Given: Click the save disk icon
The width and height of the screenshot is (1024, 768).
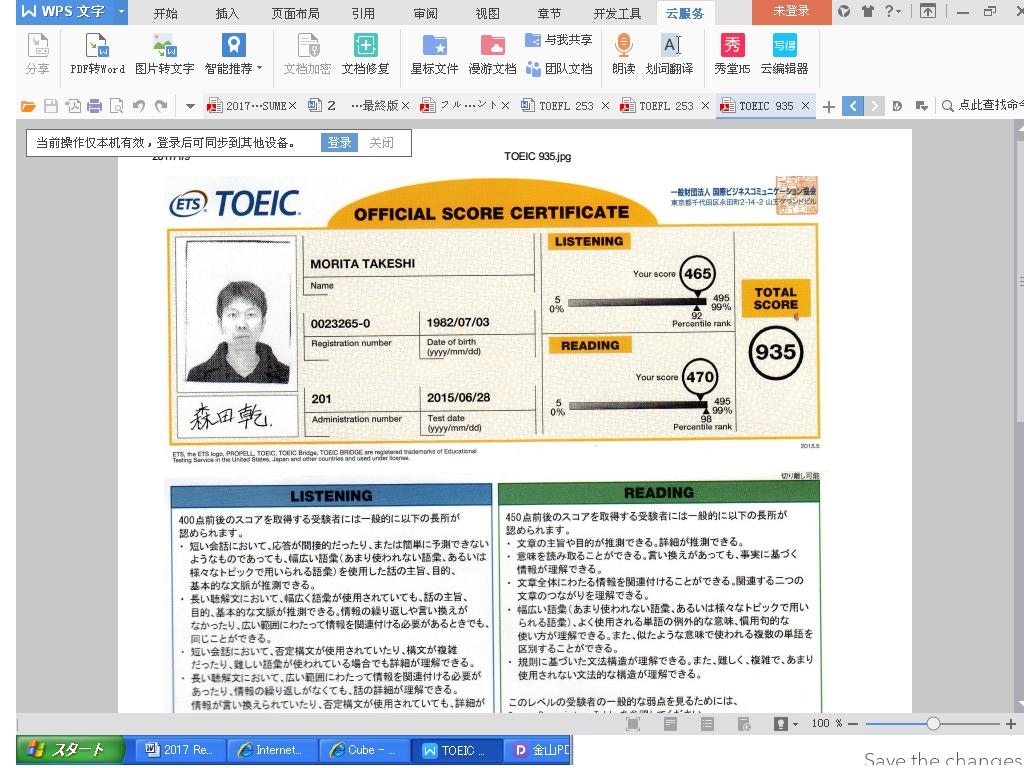Looking at the screenshot, I should (50, 106).
